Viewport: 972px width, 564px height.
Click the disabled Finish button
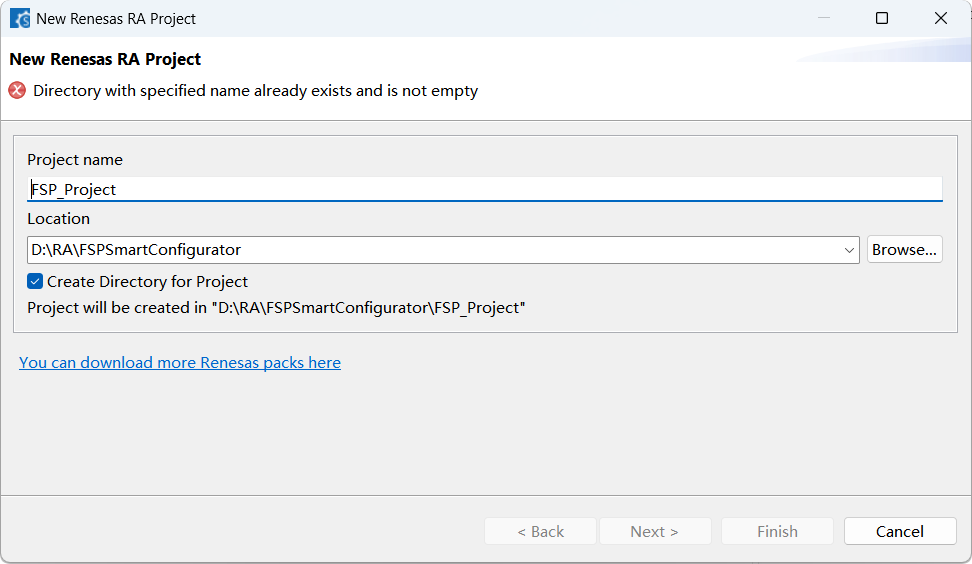coord(777,531)
